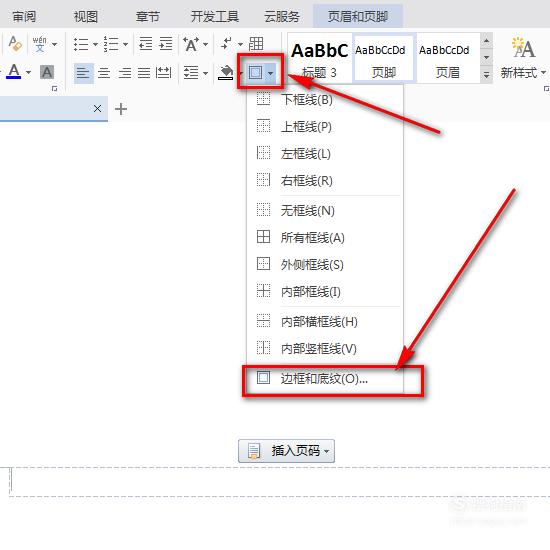This screenshot has height=550, width=550.
Task: Open the 视图 tab
Action: pos(86,16)
